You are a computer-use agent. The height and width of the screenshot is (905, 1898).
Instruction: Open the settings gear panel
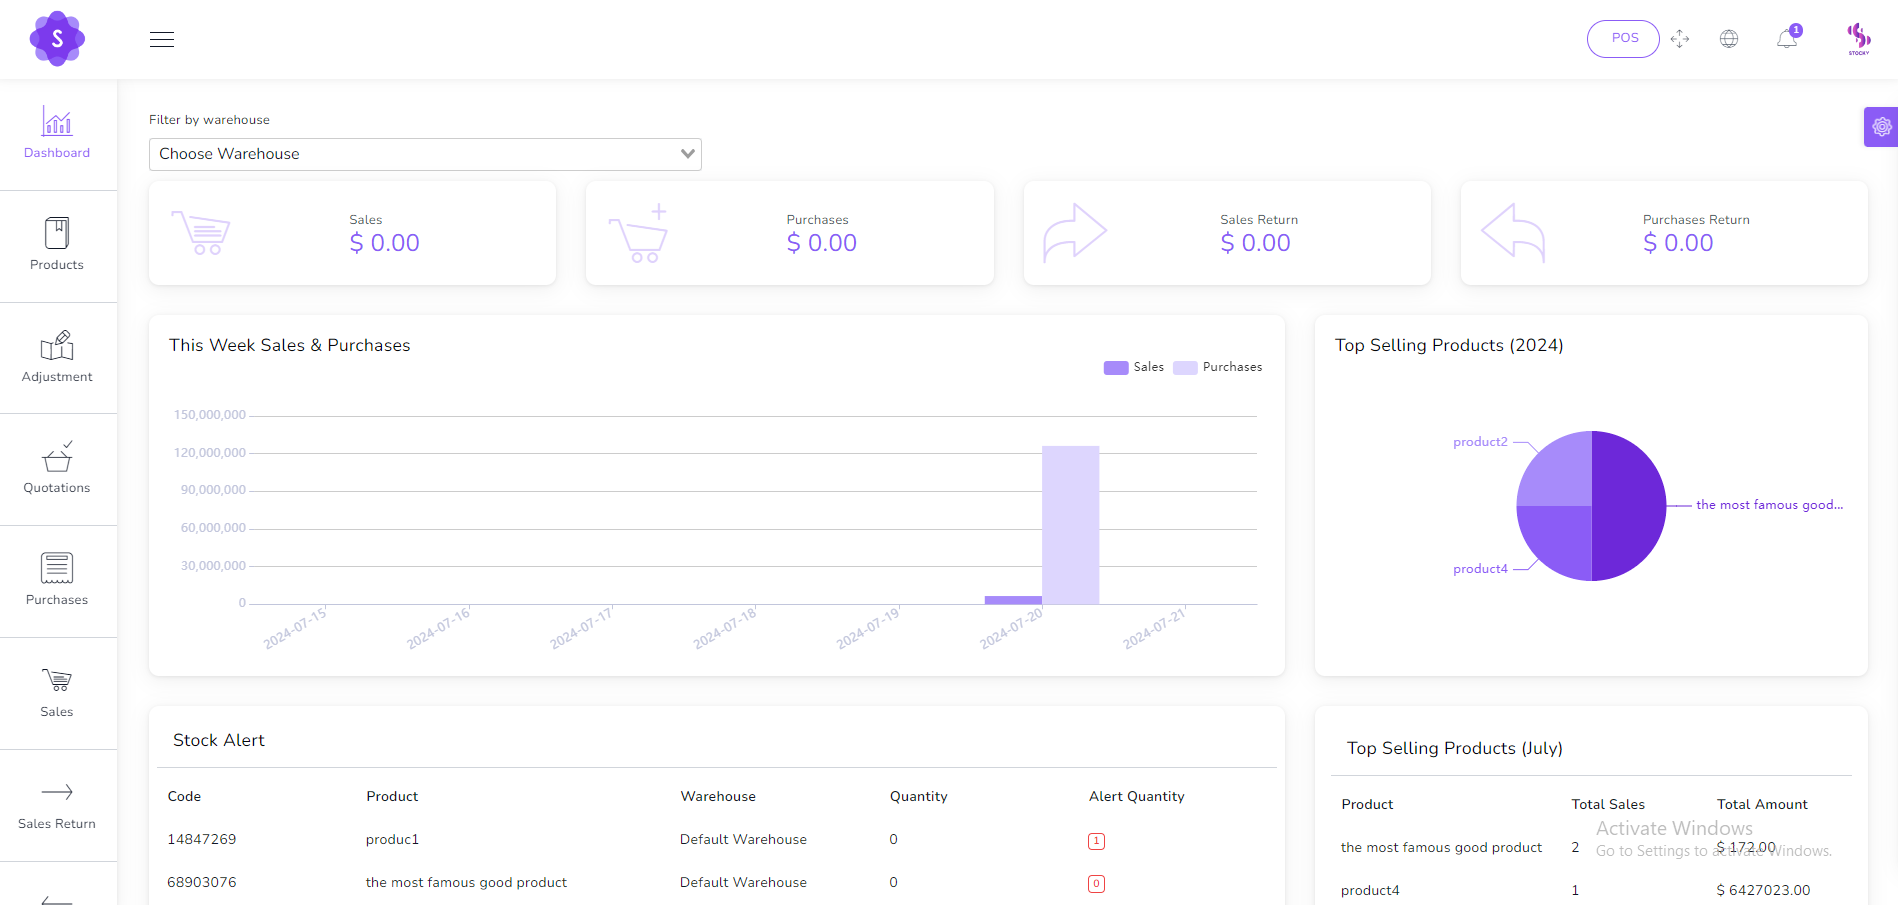(1881, 127)
